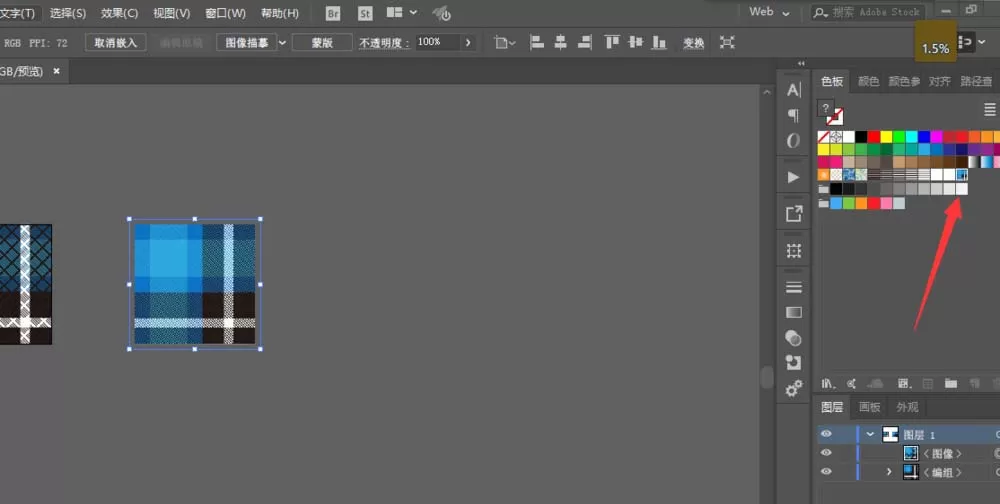The image size is (1000, 504).
Task: Open the Actions play panel icon
Action: click(793, 177)
